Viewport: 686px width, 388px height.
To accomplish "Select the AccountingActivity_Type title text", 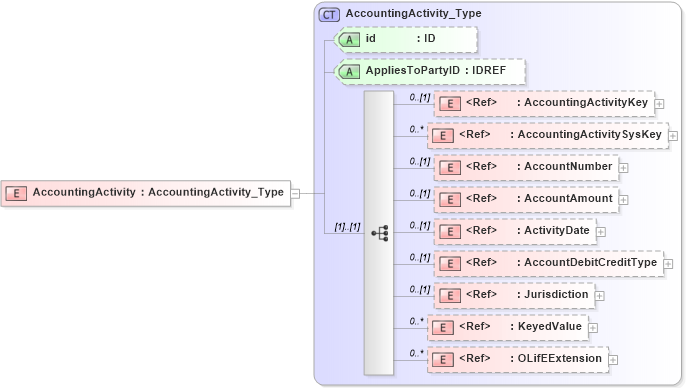I will click(413, 14).
